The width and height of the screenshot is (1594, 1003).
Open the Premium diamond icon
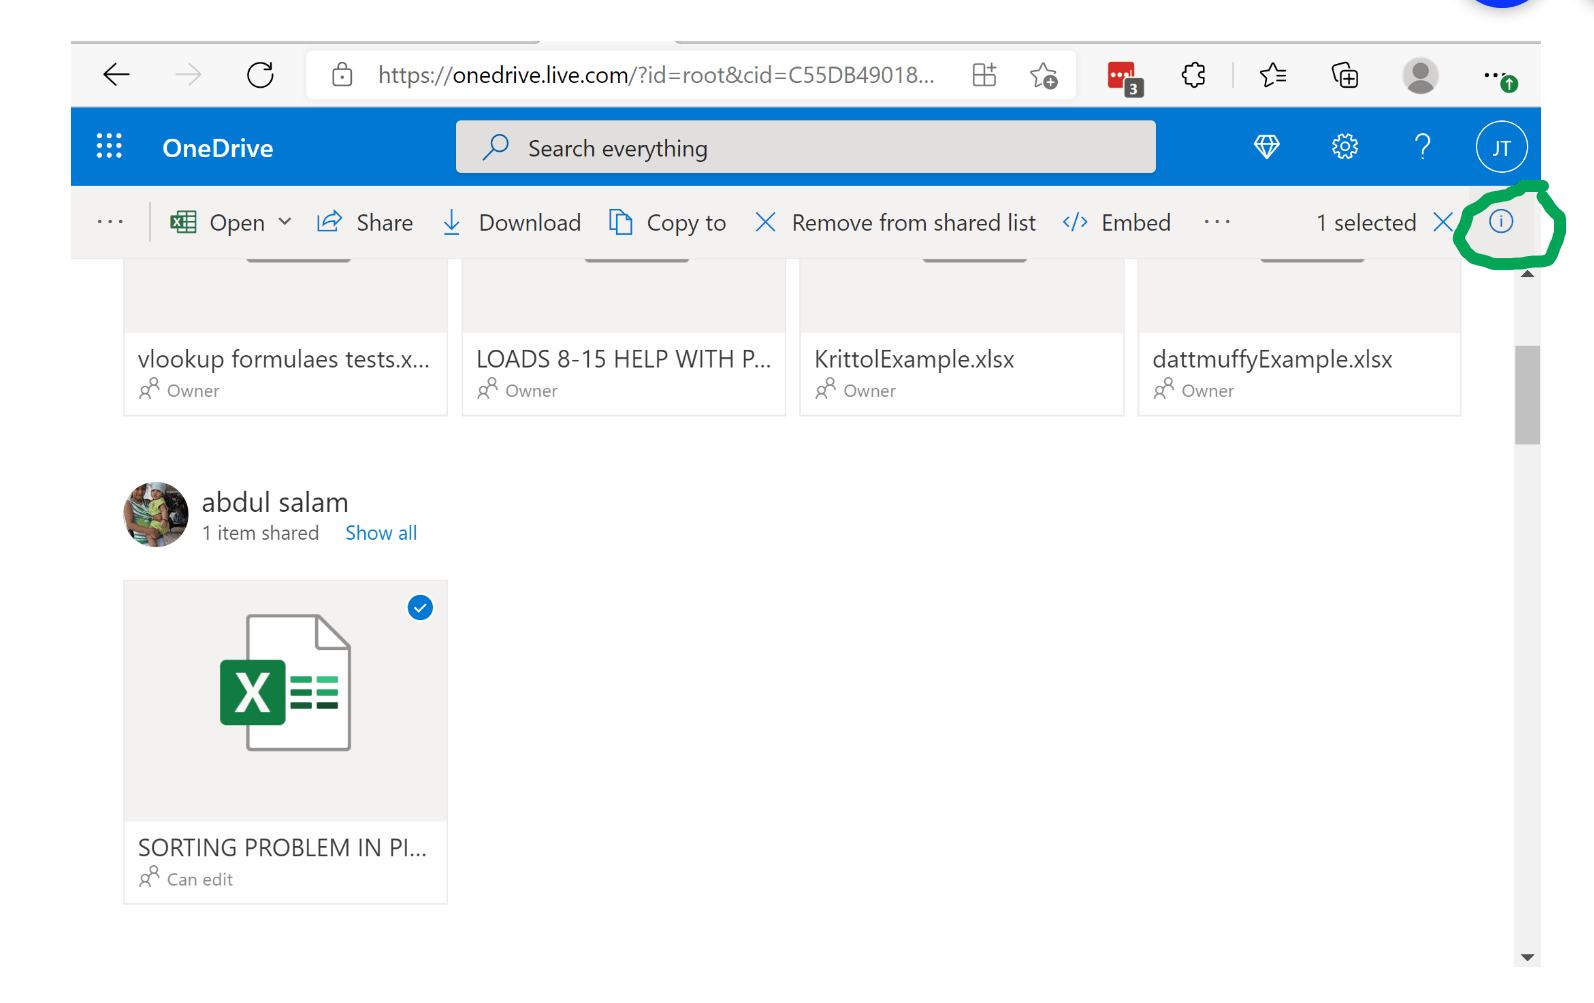point(1267,147)
